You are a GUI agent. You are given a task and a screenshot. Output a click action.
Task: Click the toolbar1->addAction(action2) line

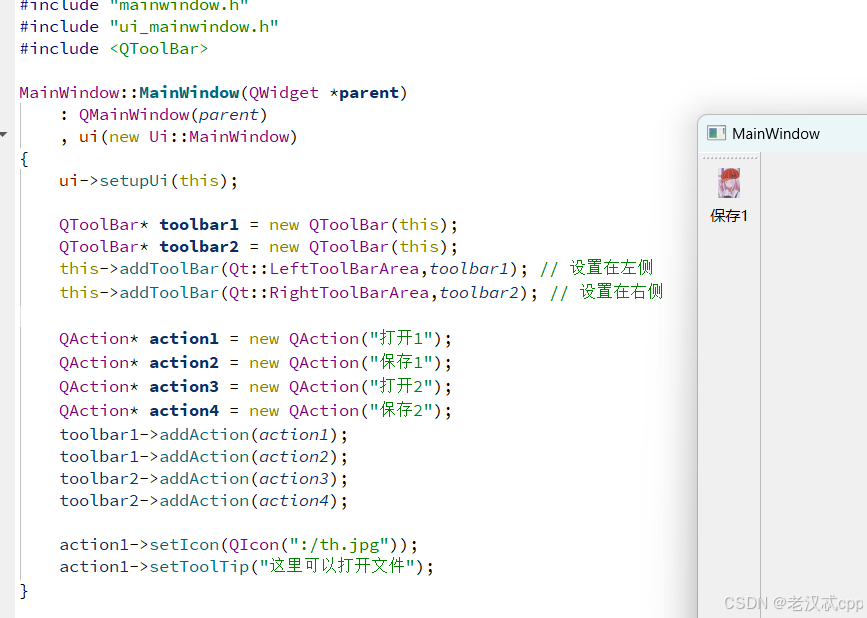[x=203, y=457]
